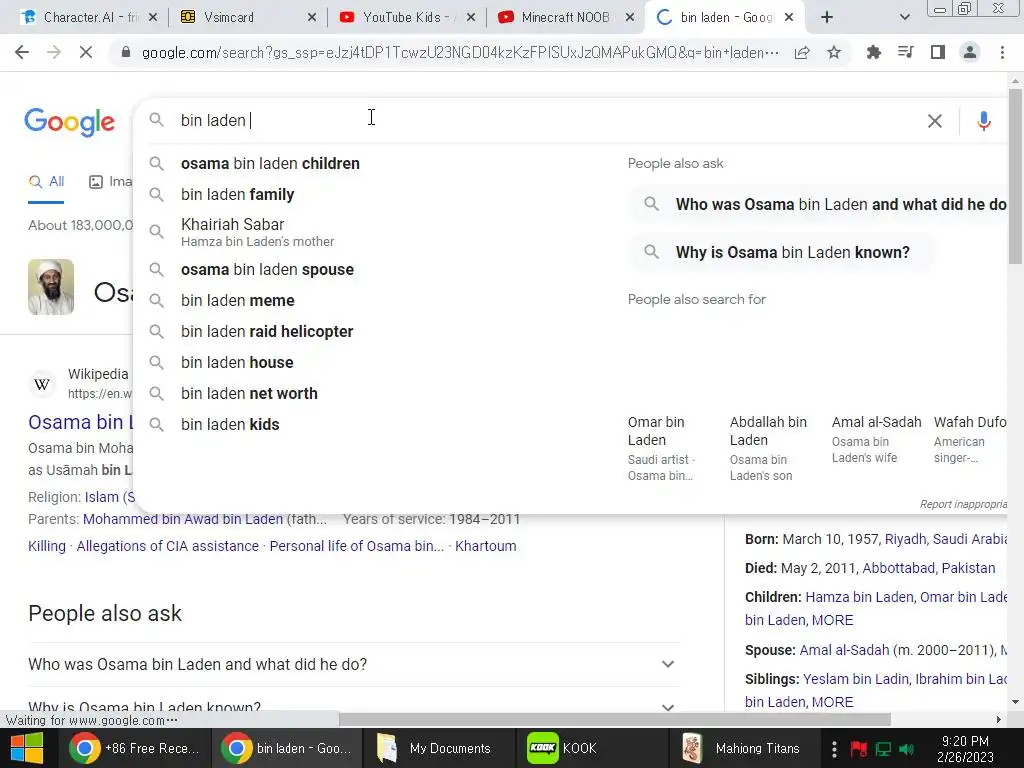Image resolution: width=1024 pixels, height=768 pixels.
Task: Click Report inappropriate predictions link
Action: 964,504
